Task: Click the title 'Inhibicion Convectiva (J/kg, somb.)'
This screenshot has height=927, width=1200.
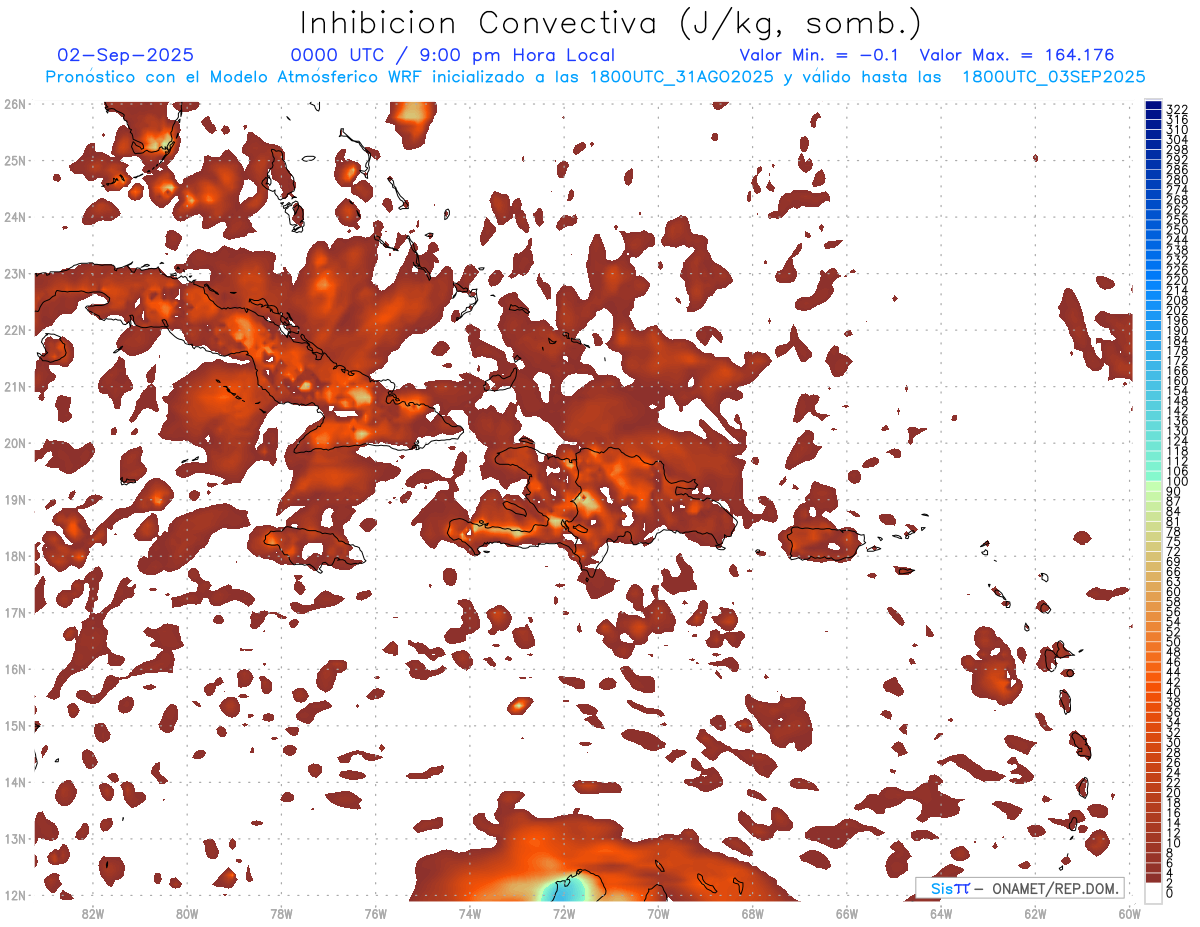Action: tap(611, 24)
